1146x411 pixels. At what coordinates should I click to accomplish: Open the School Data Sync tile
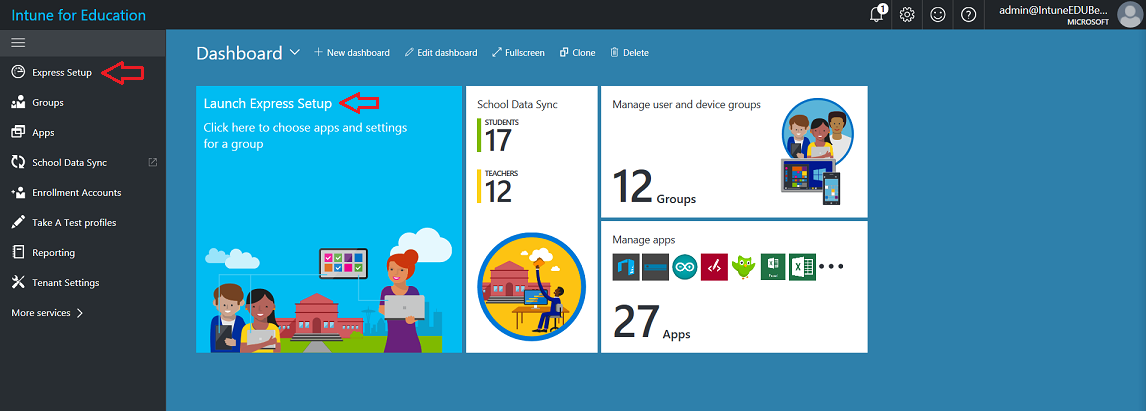[531, 219]
